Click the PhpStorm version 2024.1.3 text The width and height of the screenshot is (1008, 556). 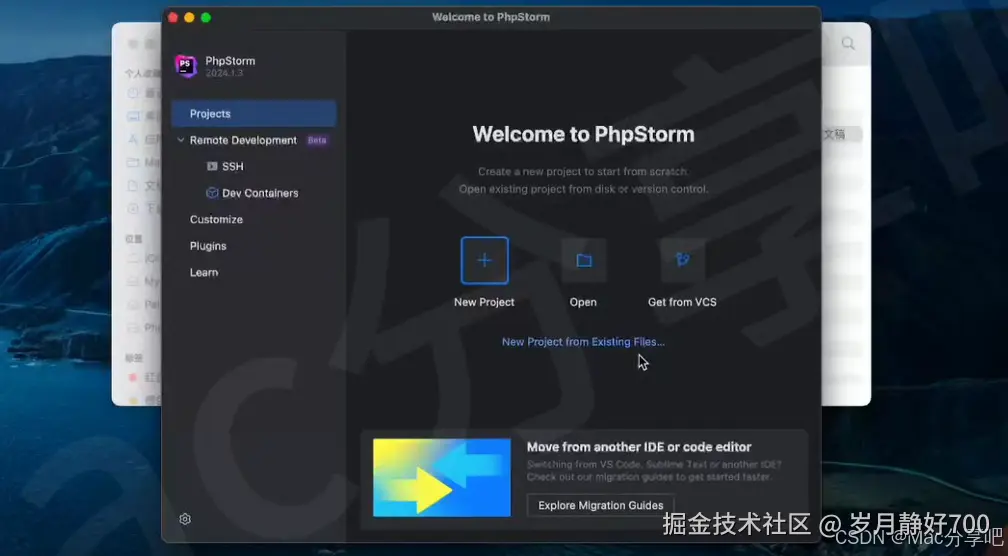[224, 73]
